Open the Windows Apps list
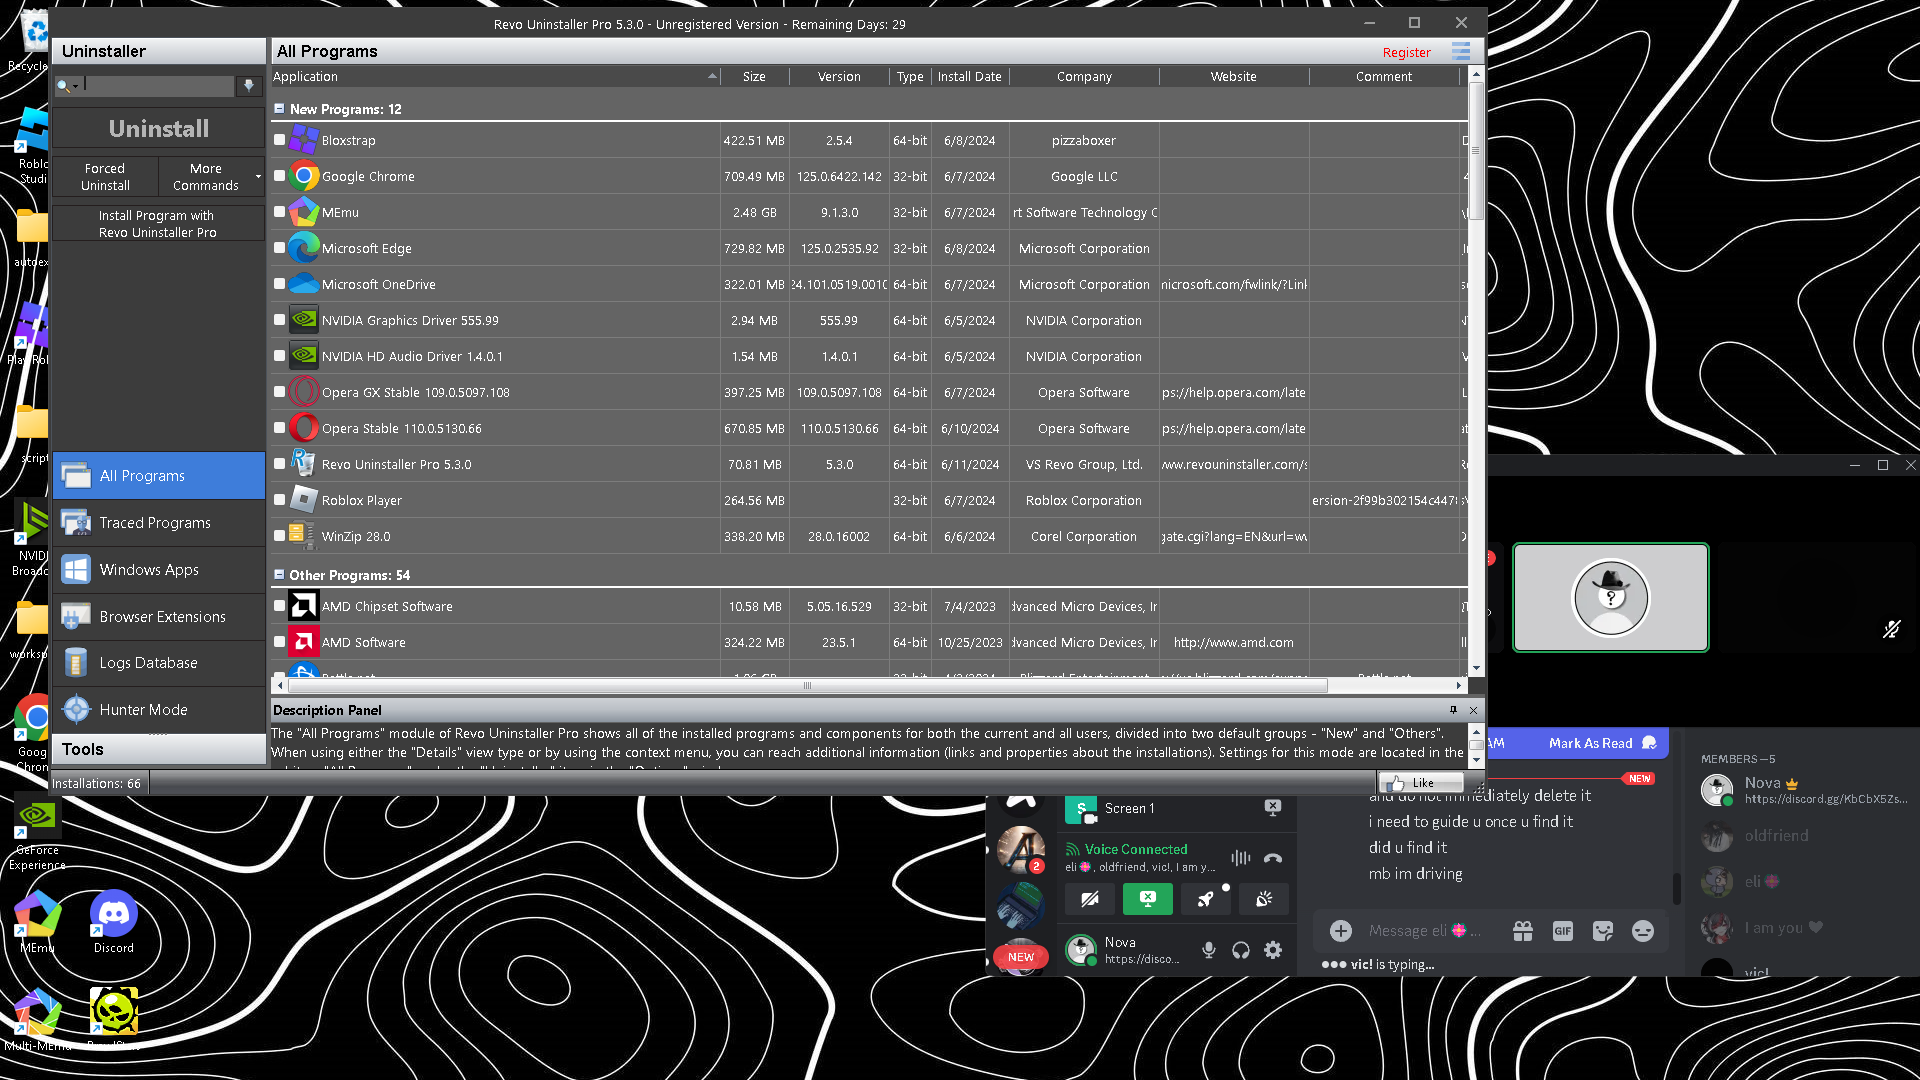 149,569
